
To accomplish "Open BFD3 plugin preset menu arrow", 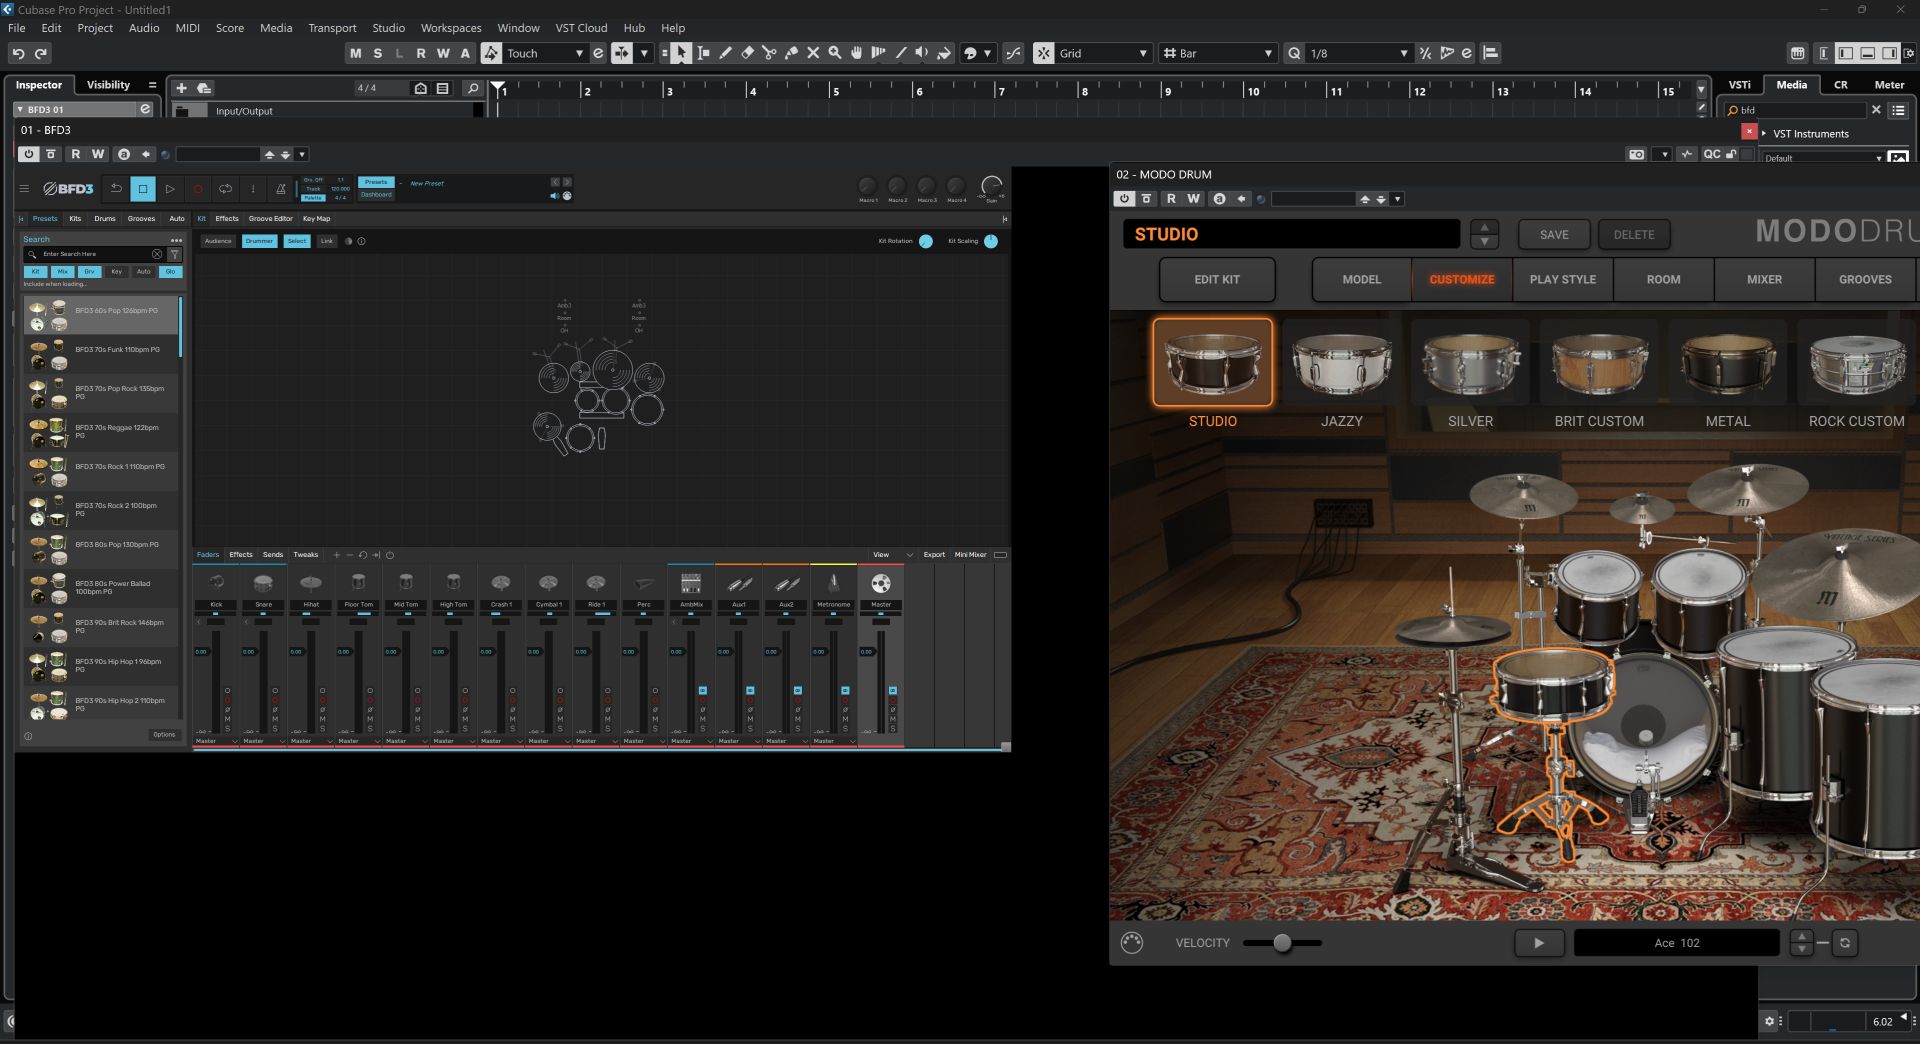I will [302, 154].
